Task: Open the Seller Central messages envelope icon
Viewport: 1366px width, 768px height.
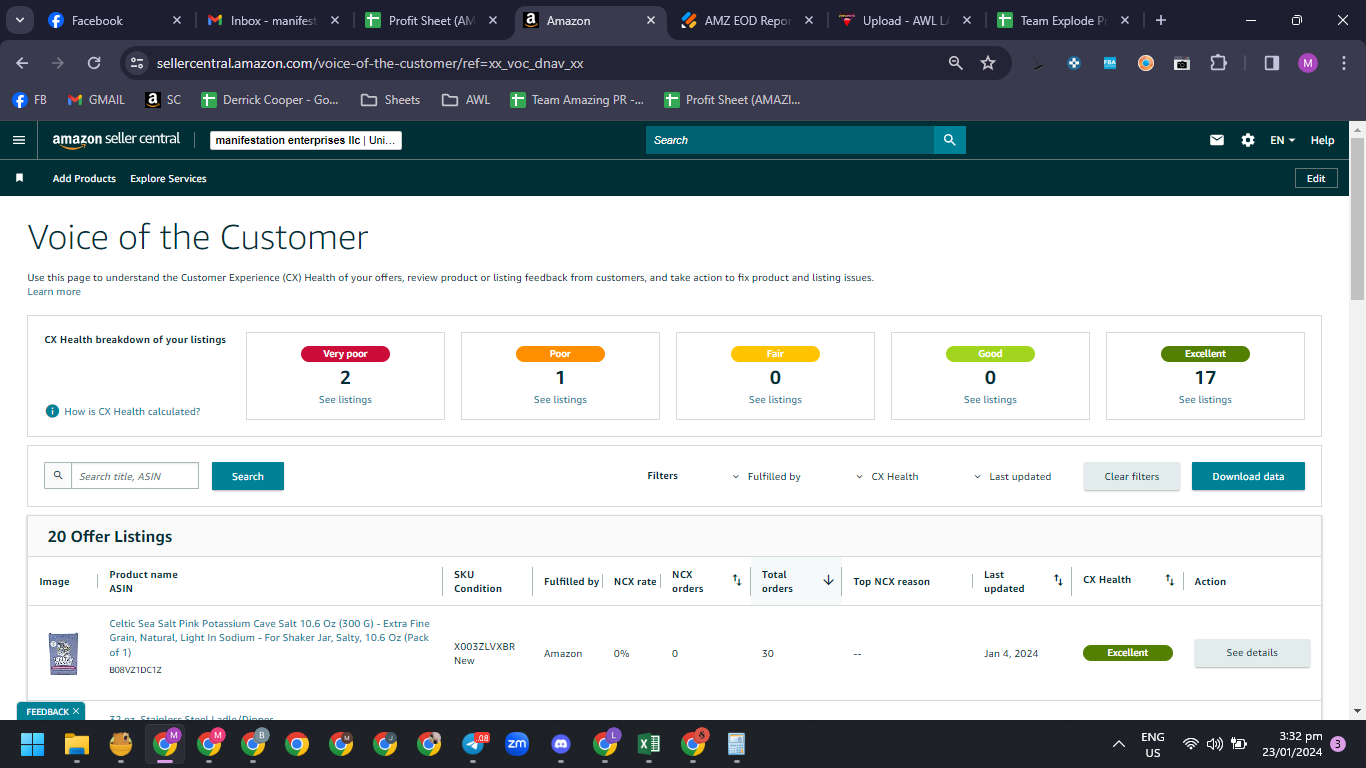Action: [x=1217, y=140]
